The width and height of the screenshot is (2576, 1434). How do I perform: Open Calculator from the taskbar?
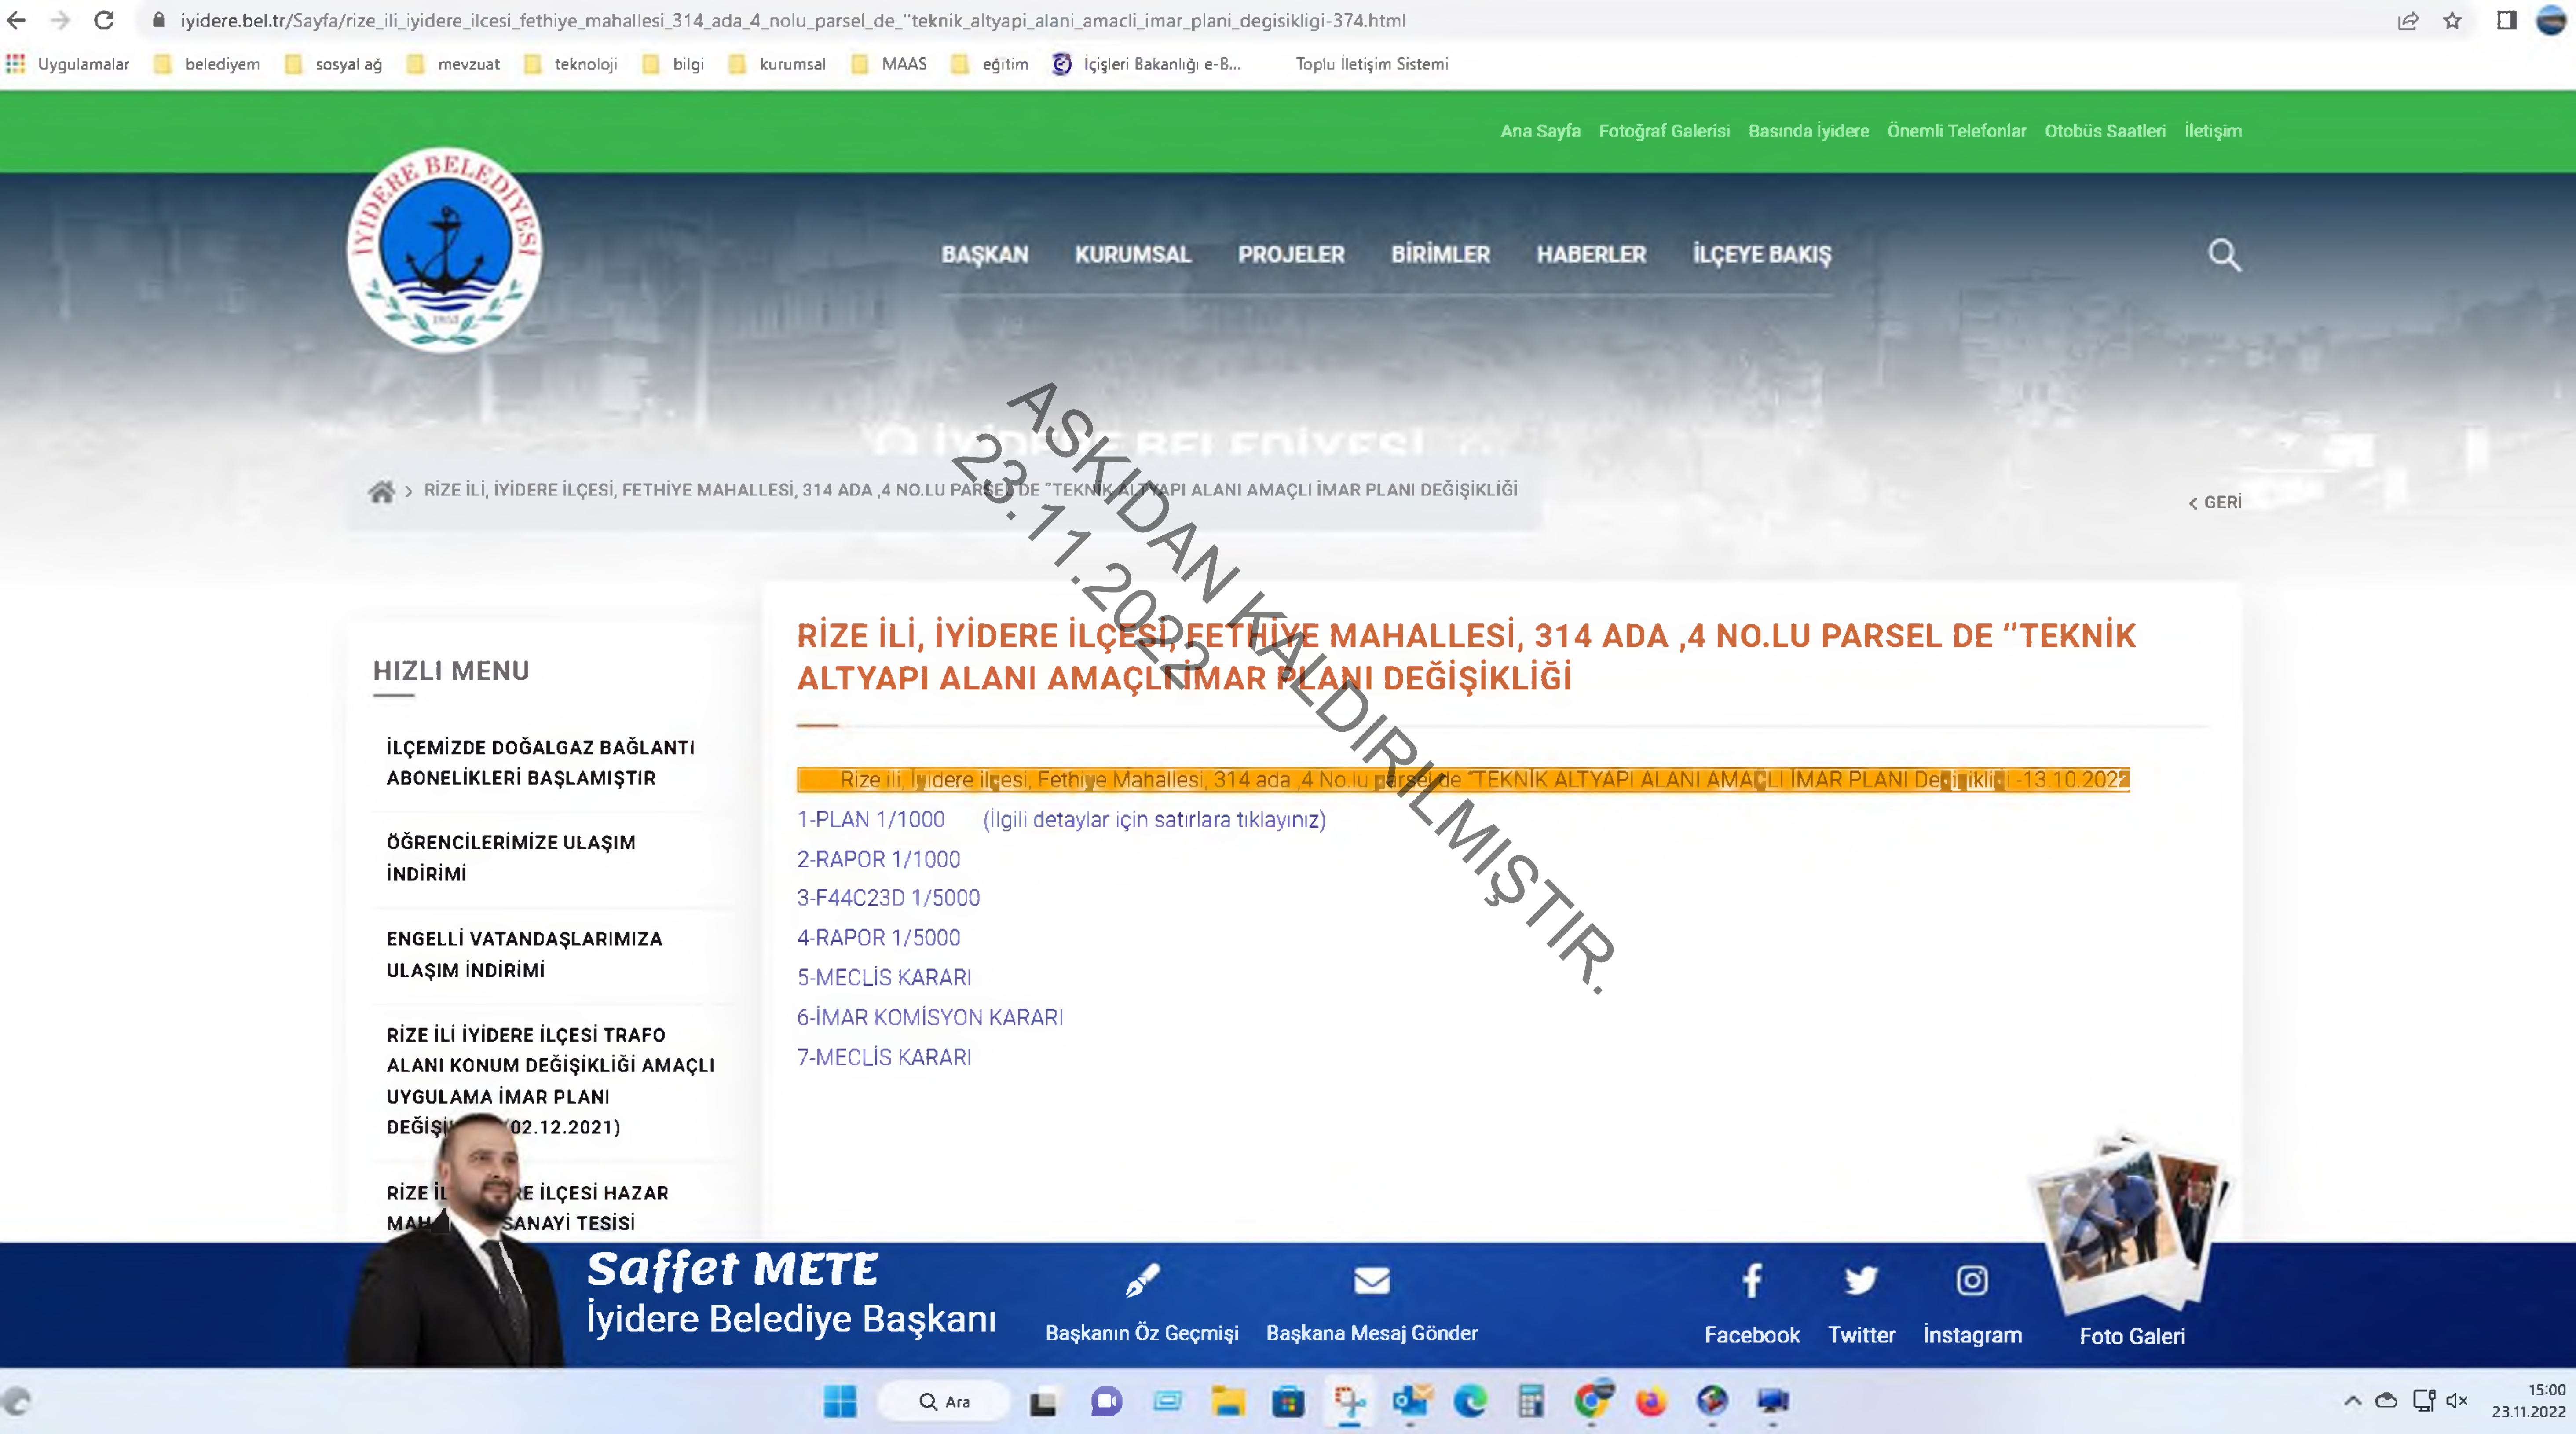pyautogui.click(x=1530, y=1402)
